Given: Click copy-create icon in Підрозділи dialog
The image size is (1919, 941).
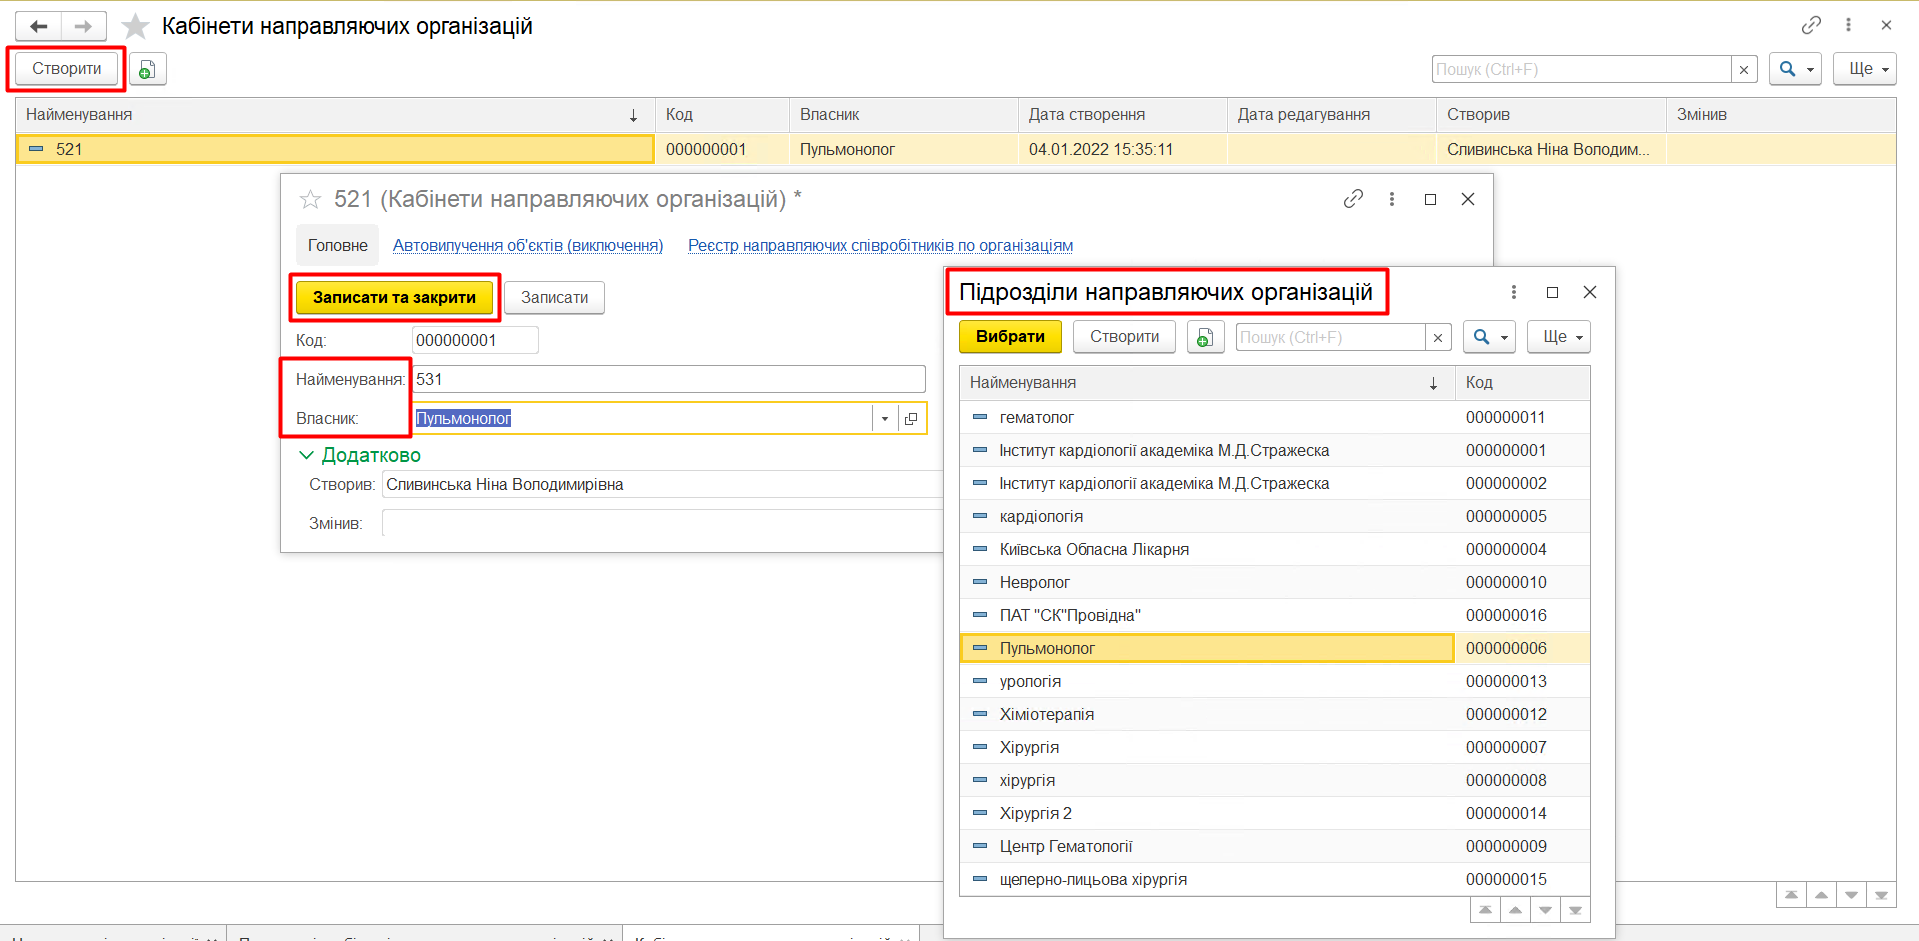Looking at the screenshot, I should [1205, 337].
